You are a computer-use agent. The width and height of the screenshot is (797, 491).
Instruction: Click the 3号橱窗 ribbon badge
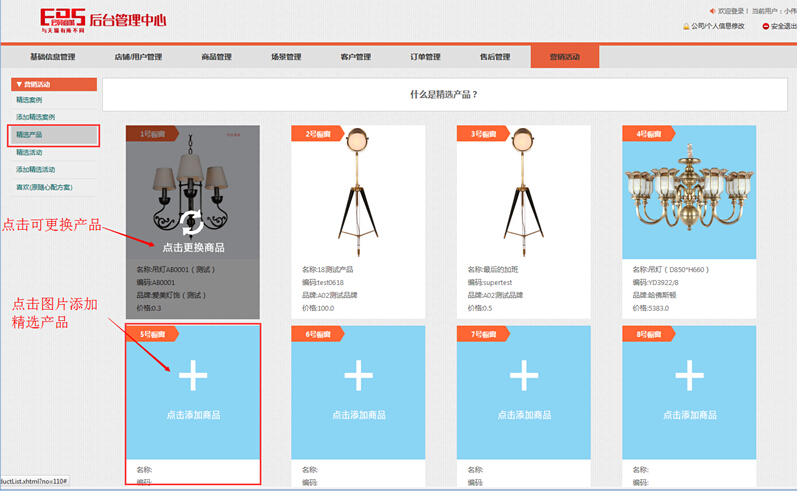[483, 134]
